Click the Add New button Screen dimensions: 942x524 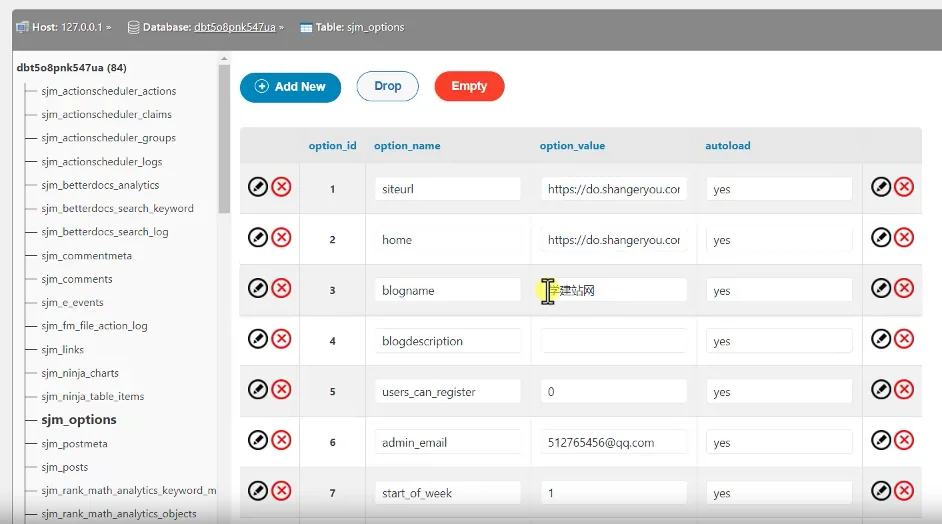click(290, 87)
